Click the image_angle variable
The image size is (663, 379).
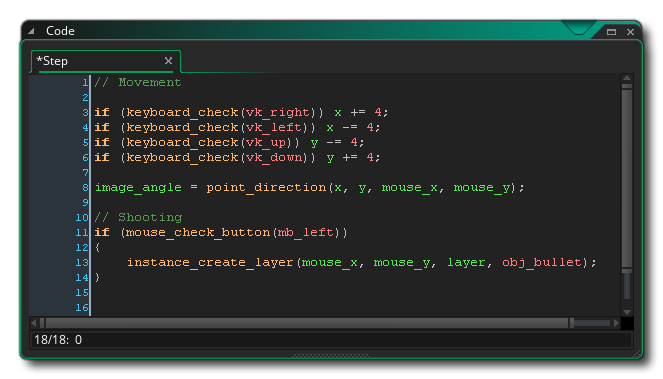pyautogui.click(x=138, y=188)
